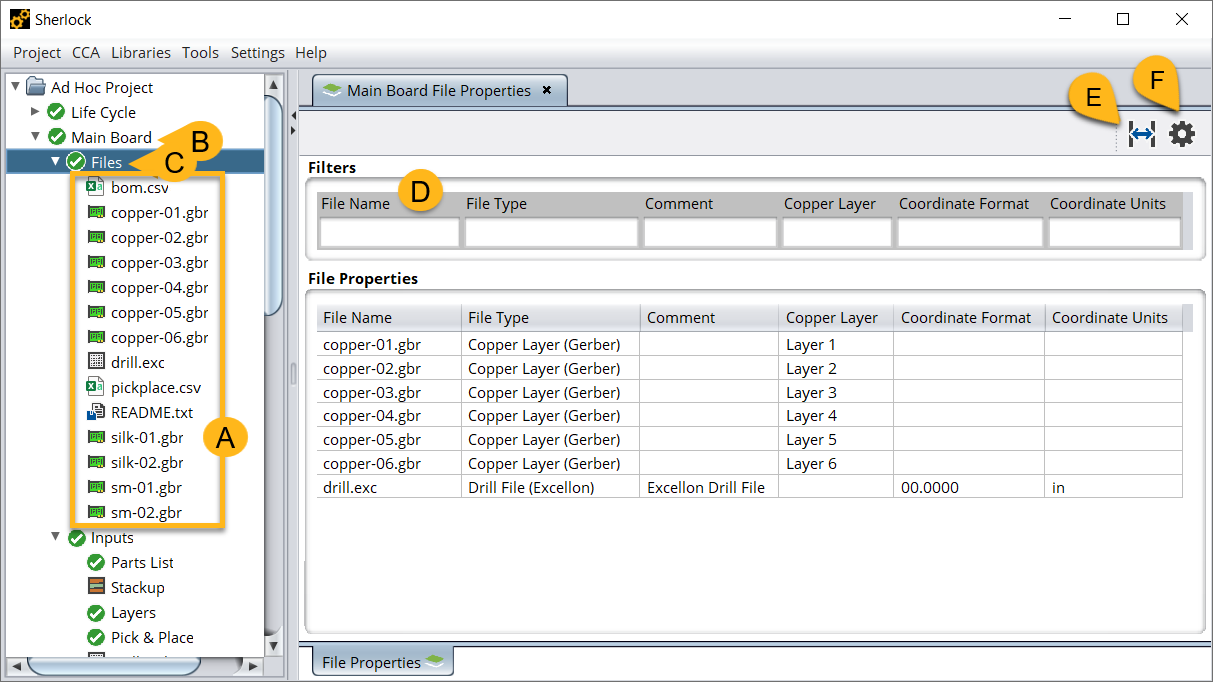Click inside the File Name filter field
Screen dimensions: 1213x682
click(388, 232)
